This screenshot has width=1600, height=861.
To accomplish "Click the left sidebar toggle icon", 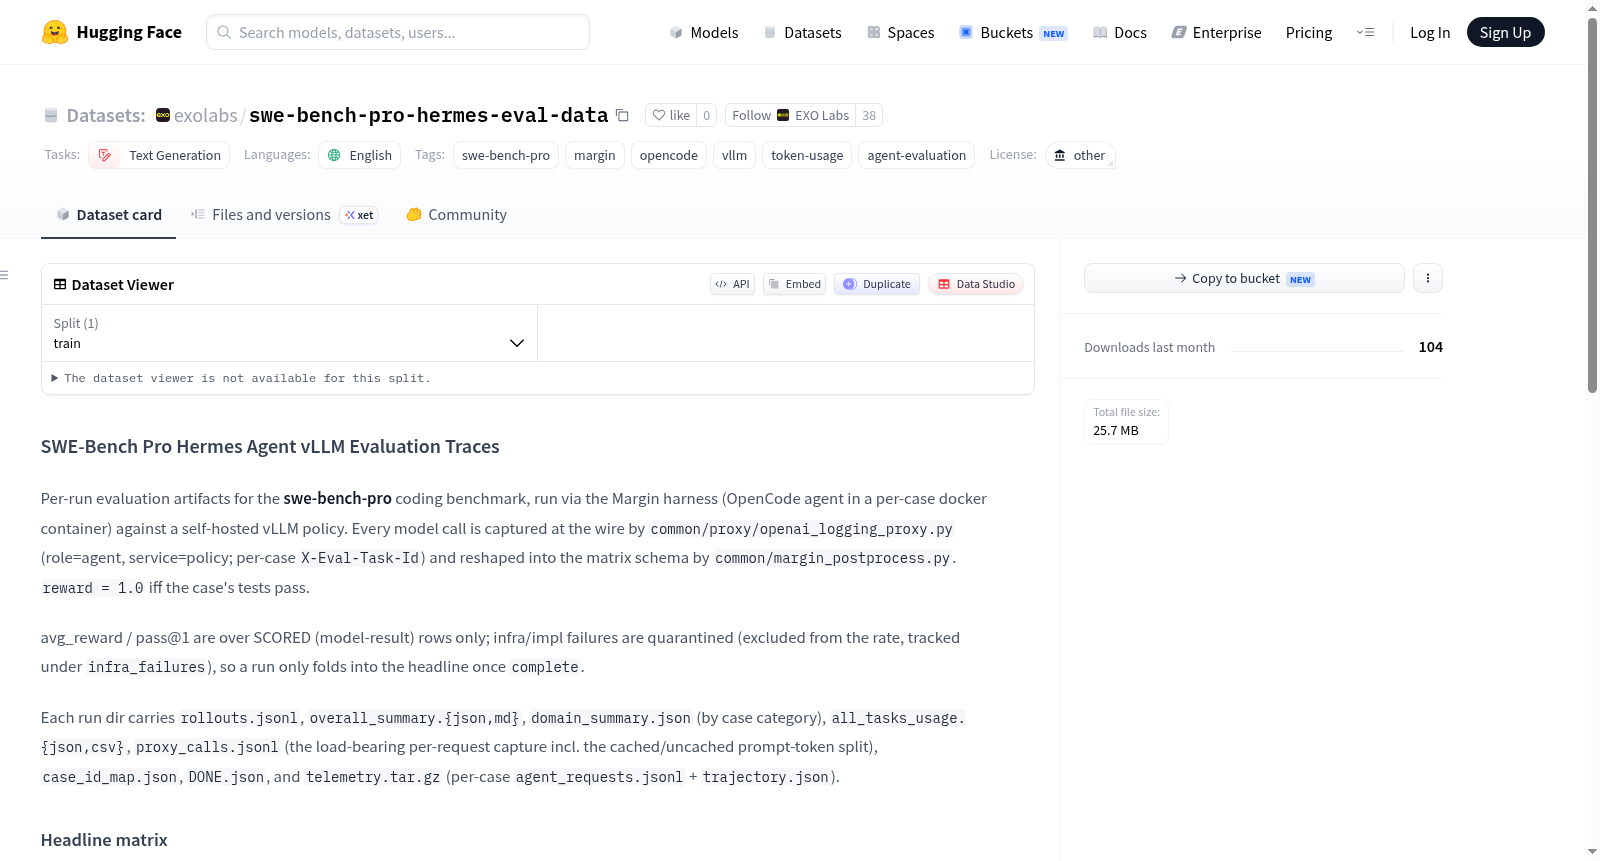I will tap(4, 275).
